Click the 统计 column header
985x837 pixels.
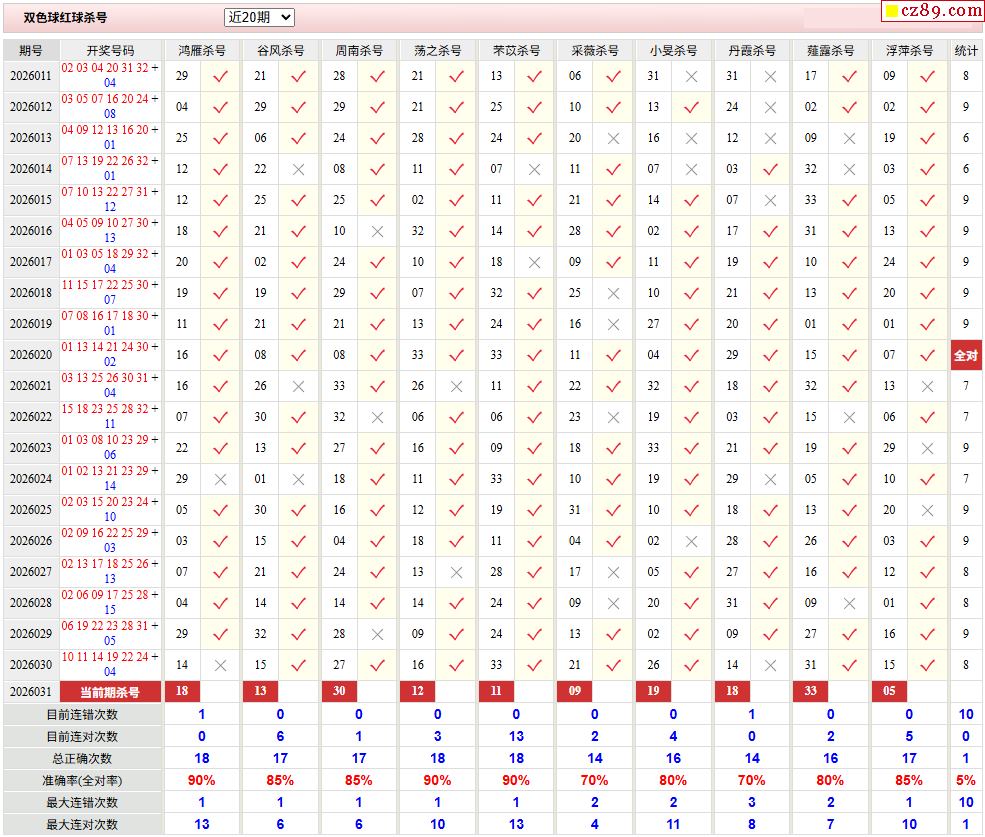[x=966, y=50]
